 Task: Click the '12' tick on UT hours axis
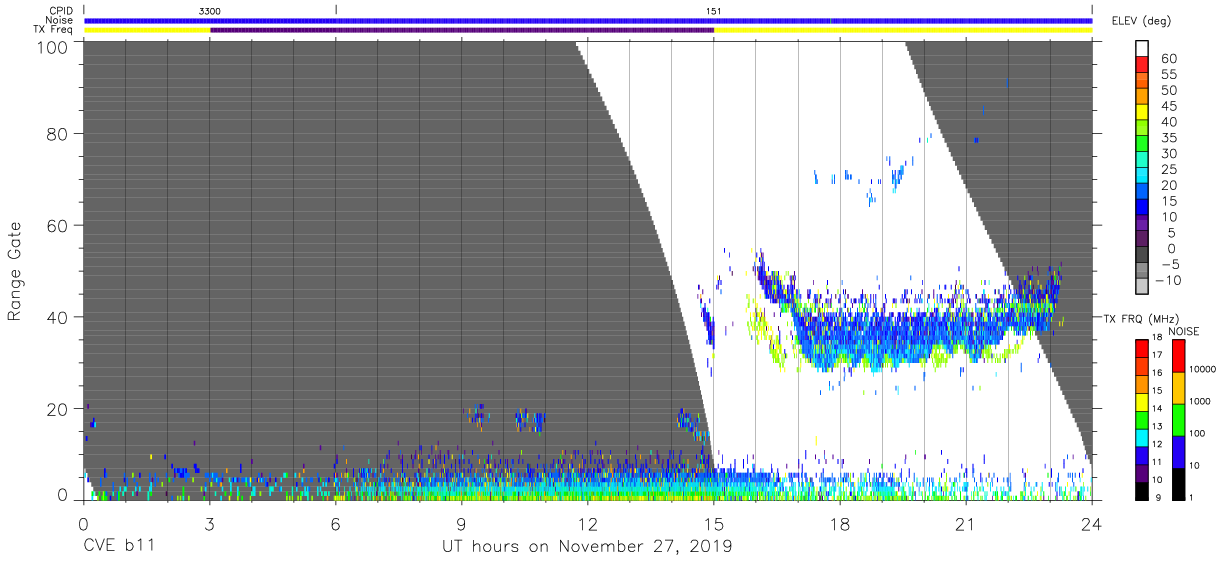pyautogui.click(x=588, y=524)
